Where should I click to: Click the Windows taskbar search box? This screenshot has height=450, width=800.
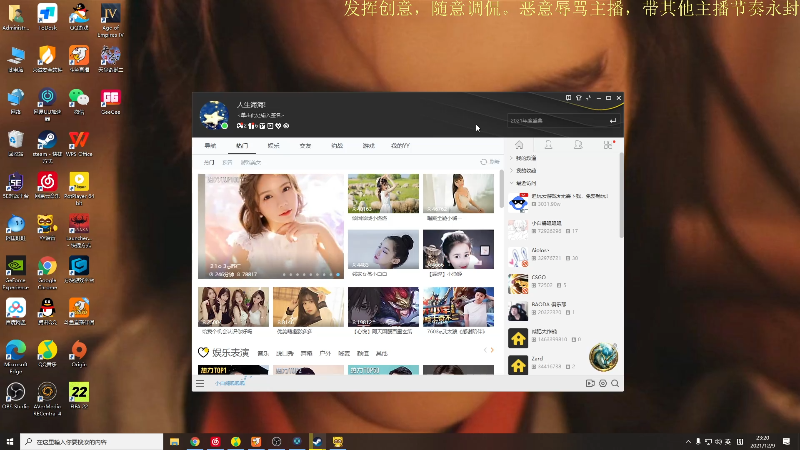(x=92, y=441)
